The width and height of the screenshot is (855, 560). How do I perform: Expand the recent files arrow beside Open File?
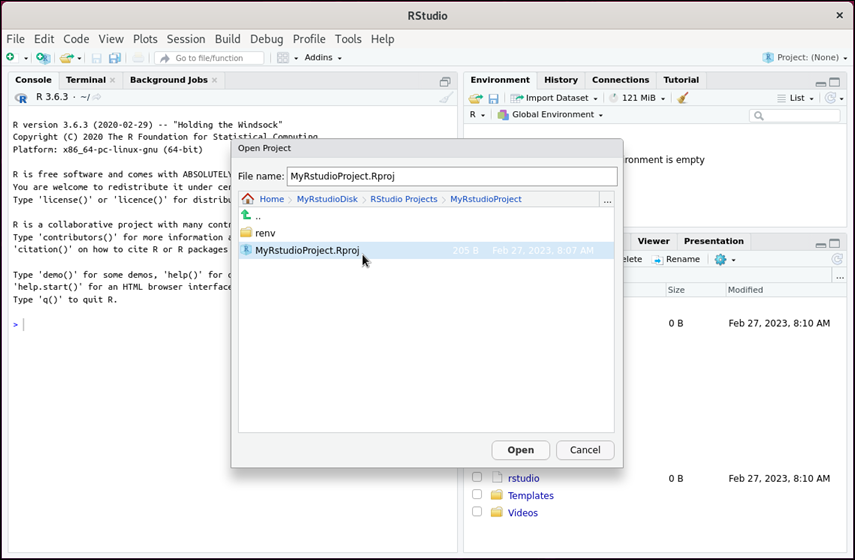(x=80, y=58)
